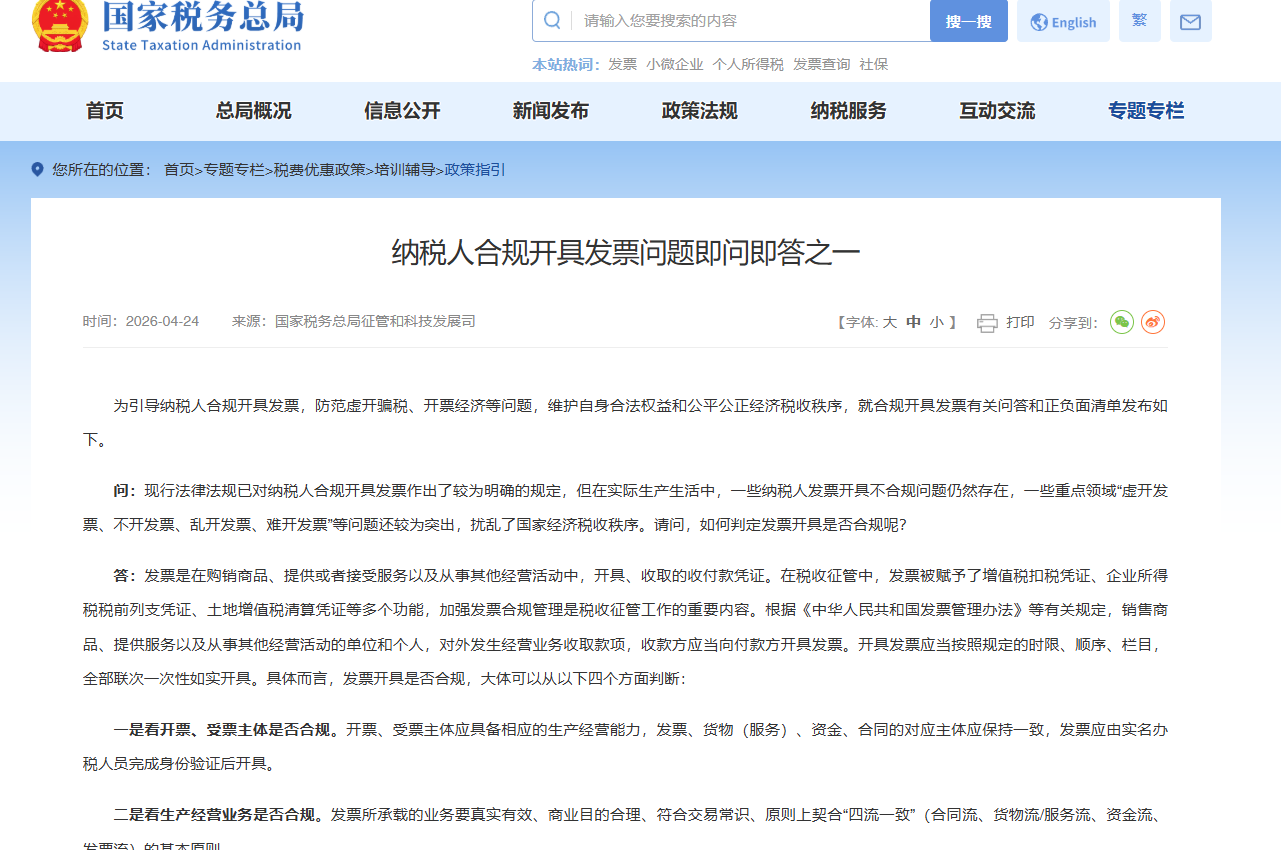
Task: Click the magnifier search icon
Action: (552, 21)
